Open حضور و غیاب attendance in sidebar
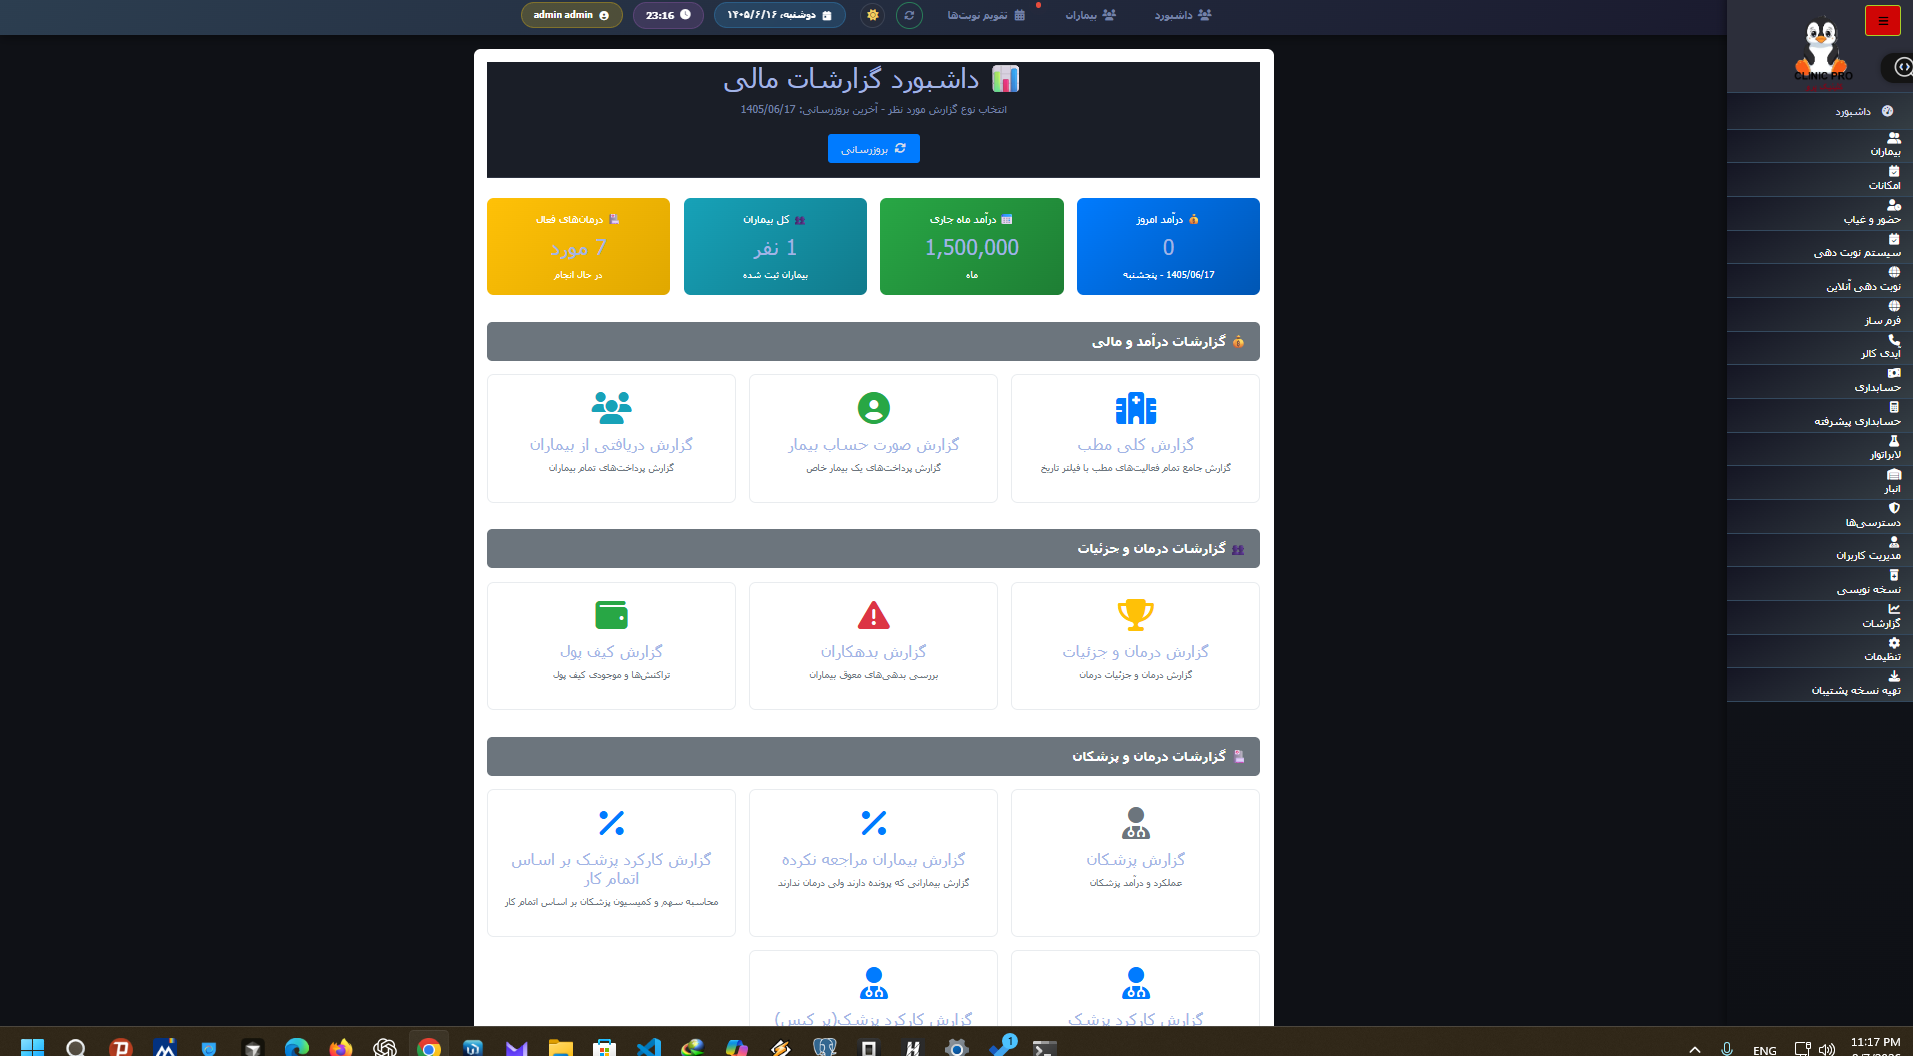Viewport: 1913px width, 1056px height. 1819,213
